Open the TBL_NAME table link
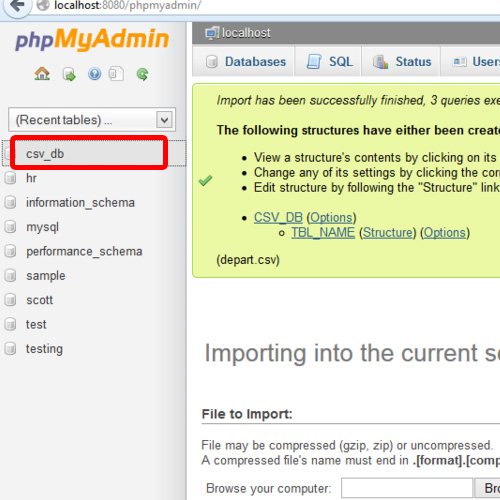Viewport: 500px width, 500px height. pyautogui.click(x=323, y=232)
